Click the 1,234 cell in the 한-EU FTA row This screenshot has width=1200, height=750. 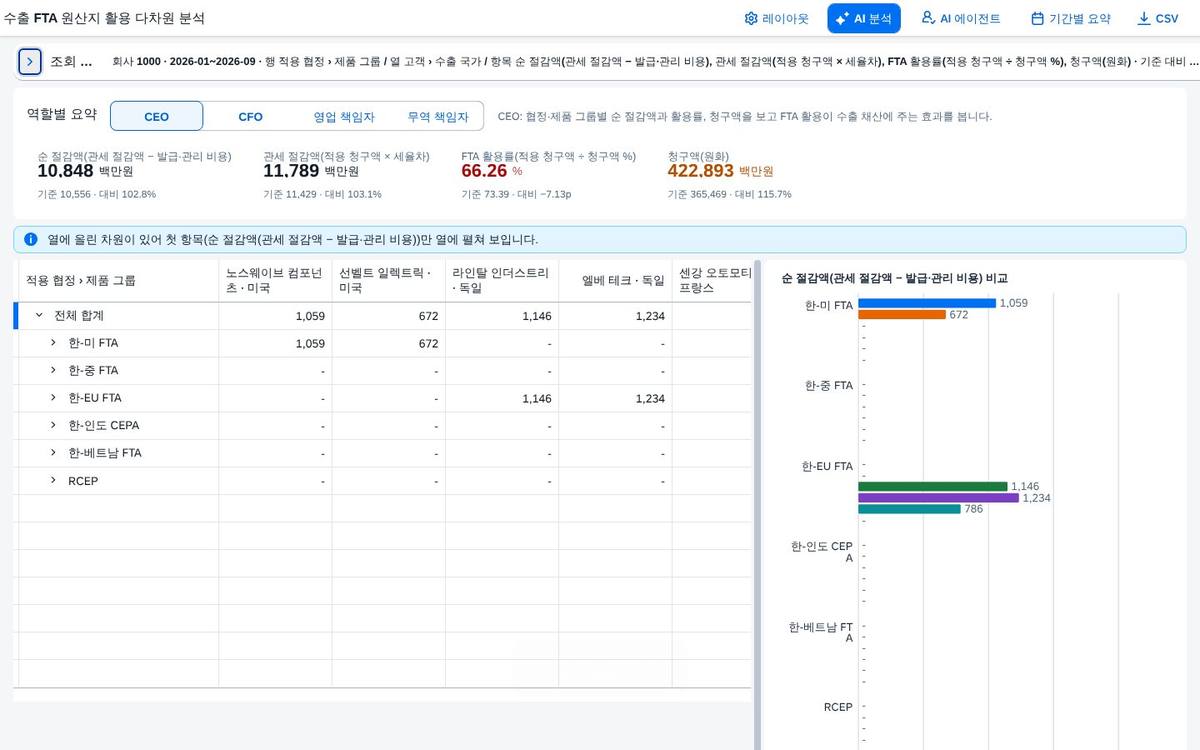click(x=615, y=398)
